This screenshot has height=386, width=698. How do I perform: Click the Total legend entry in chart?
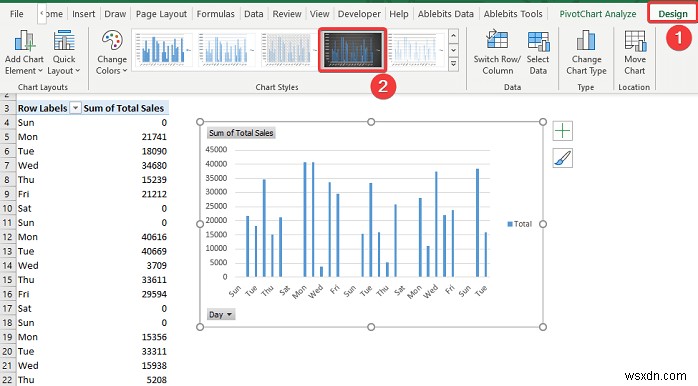click(519, 224)
